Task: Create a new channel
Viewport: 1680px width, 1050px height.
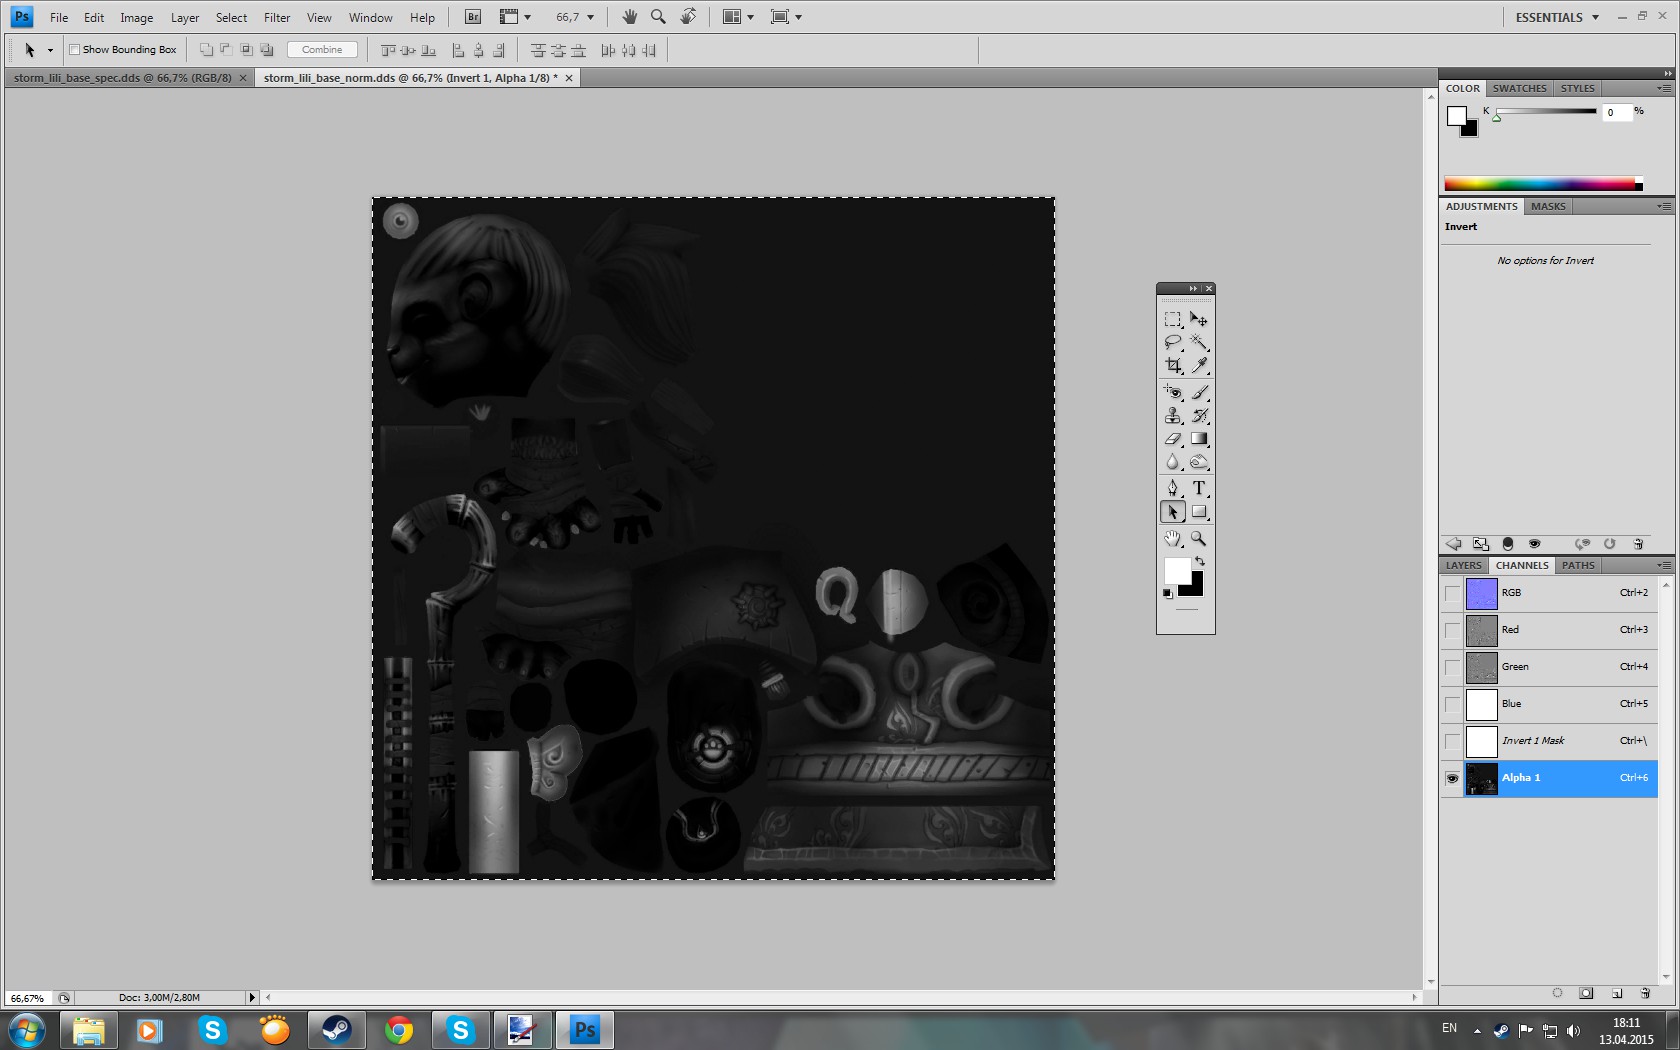Action: [1616, 993]
